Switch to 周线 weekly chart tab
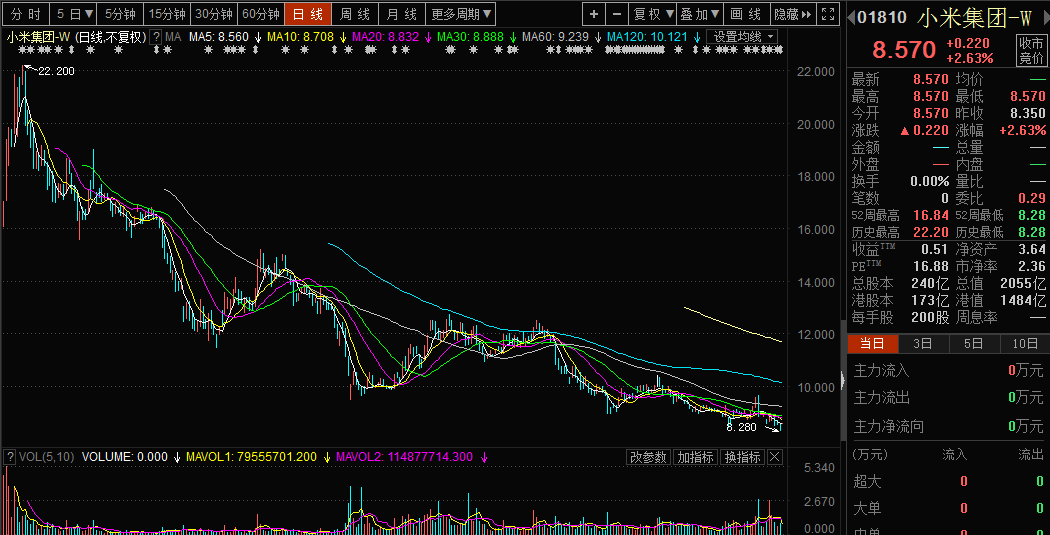Image resolution: width=1050 pixels, height=535 pixels. [x=355, y=14]
